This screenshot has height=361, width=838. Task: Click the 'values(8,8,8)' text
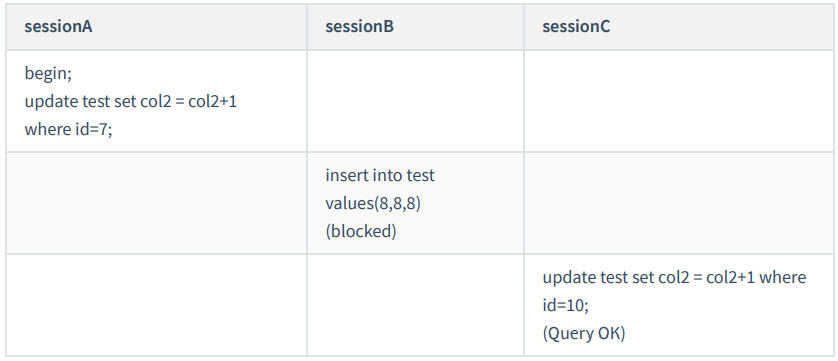click(373, 203)
